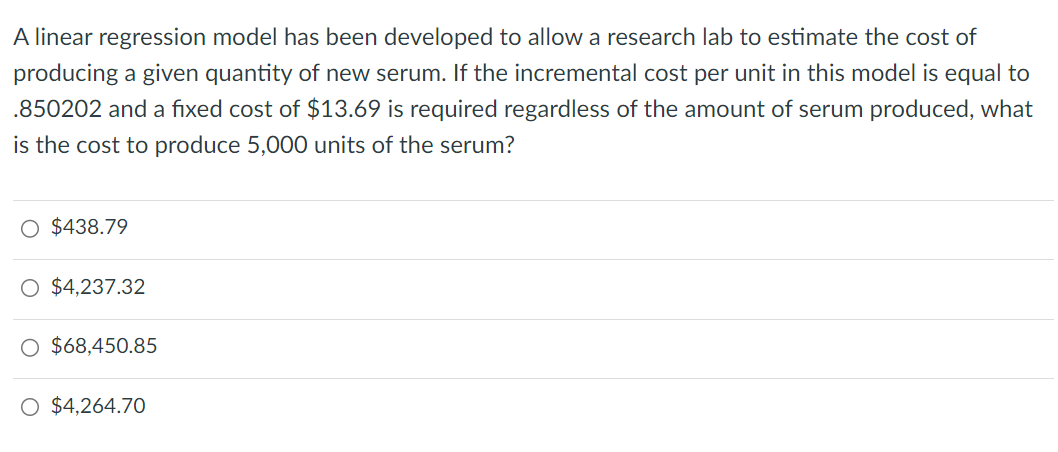The image size is (1058, 452).
Task: Click the "$438.79" answer label text
Action: (x=89, y=228)
